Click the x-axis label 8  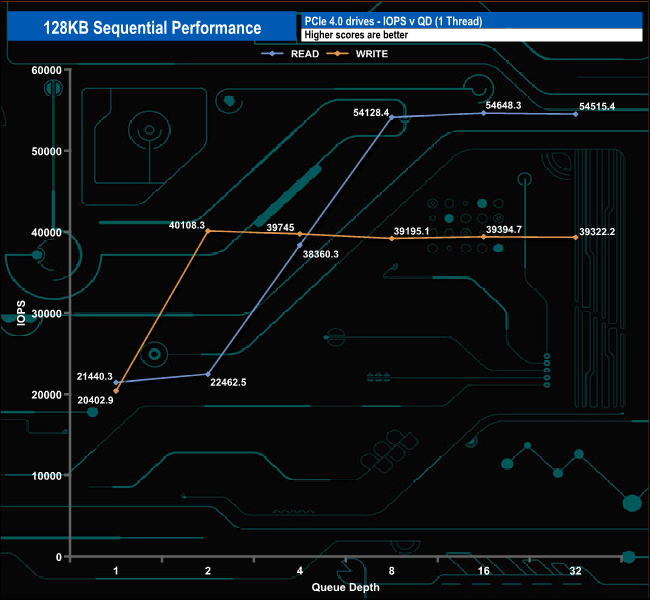tap(392, 571)
